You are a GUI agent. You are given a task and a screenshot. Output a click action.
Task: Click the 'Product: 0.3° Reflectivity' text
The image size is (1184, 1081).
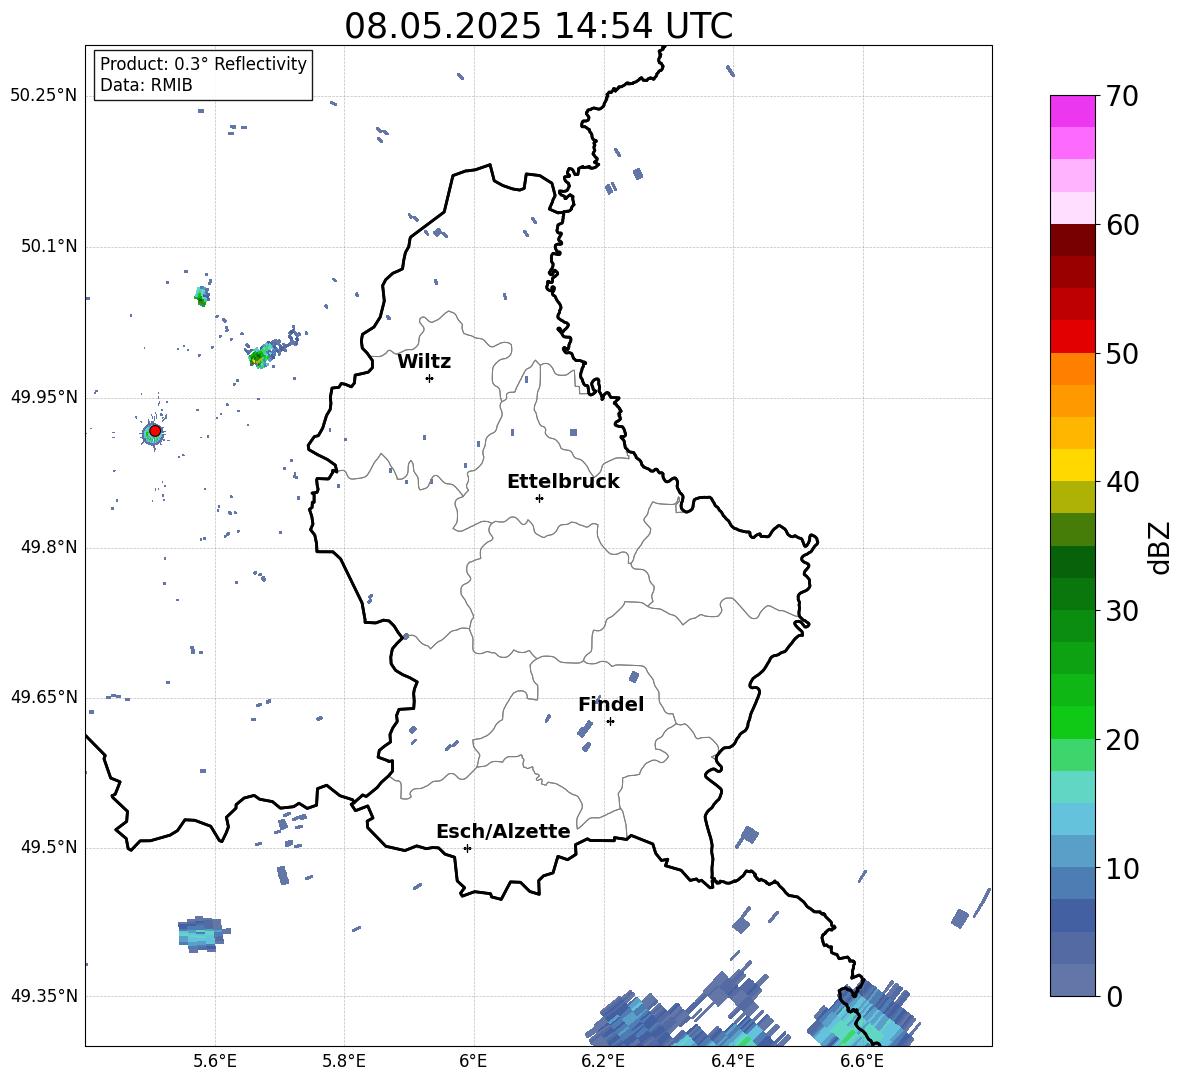pos(203,64)
